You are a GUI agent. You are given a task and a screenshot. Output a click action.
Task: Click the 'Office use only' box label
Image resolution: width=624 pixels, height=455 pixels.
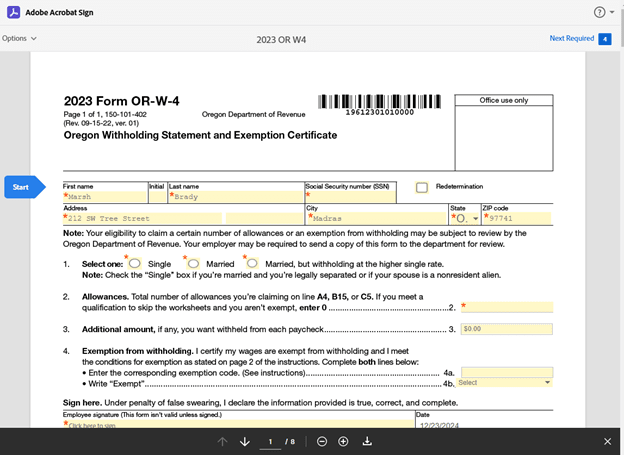[503, 100]
